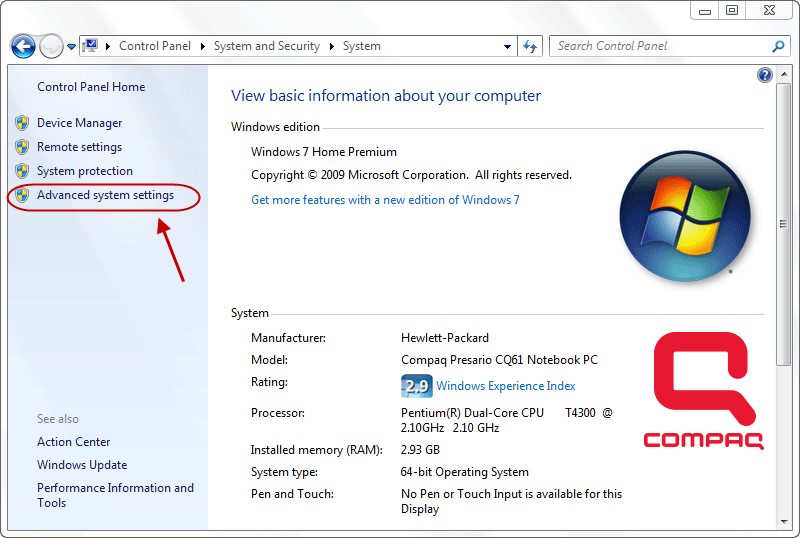Click the Refresh button beside address bar
Image resolution: width=800 pixels, height=538 pixels.
click(x=530, y=46)
